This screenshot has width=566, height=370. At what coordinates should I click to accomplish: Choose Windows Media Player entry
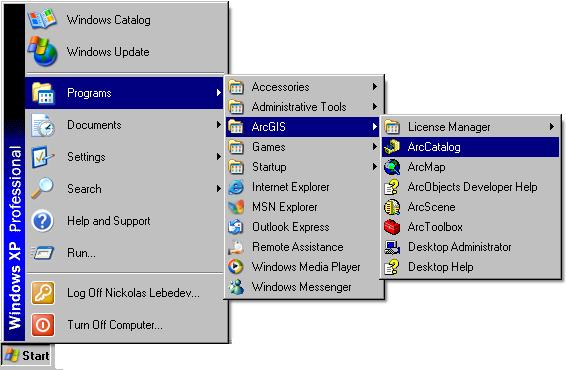pyautogui.click(x=303, y=267)
